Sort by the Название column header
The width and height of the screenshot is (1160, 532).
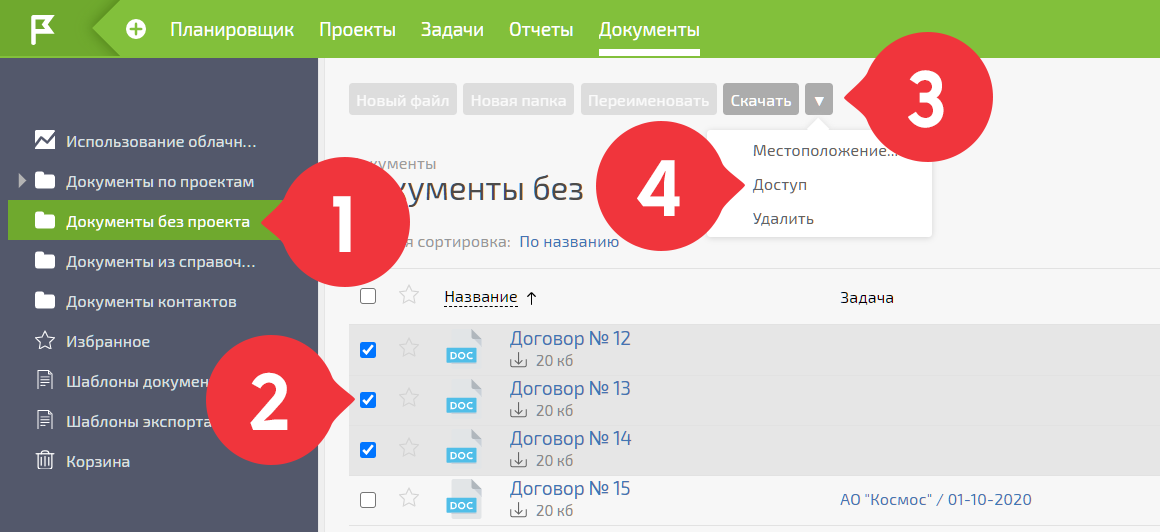coord(481,297)
